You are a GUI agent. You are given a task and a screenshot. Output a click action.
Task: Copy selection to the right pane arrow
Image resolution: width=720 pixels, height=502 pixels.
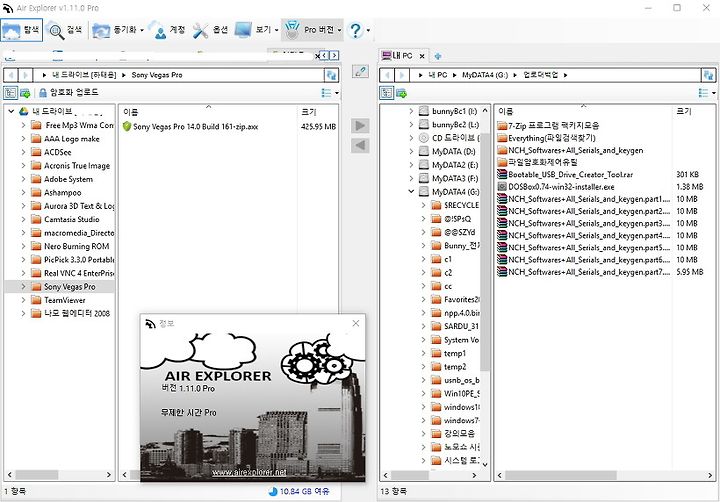click(x=360, y=126)
